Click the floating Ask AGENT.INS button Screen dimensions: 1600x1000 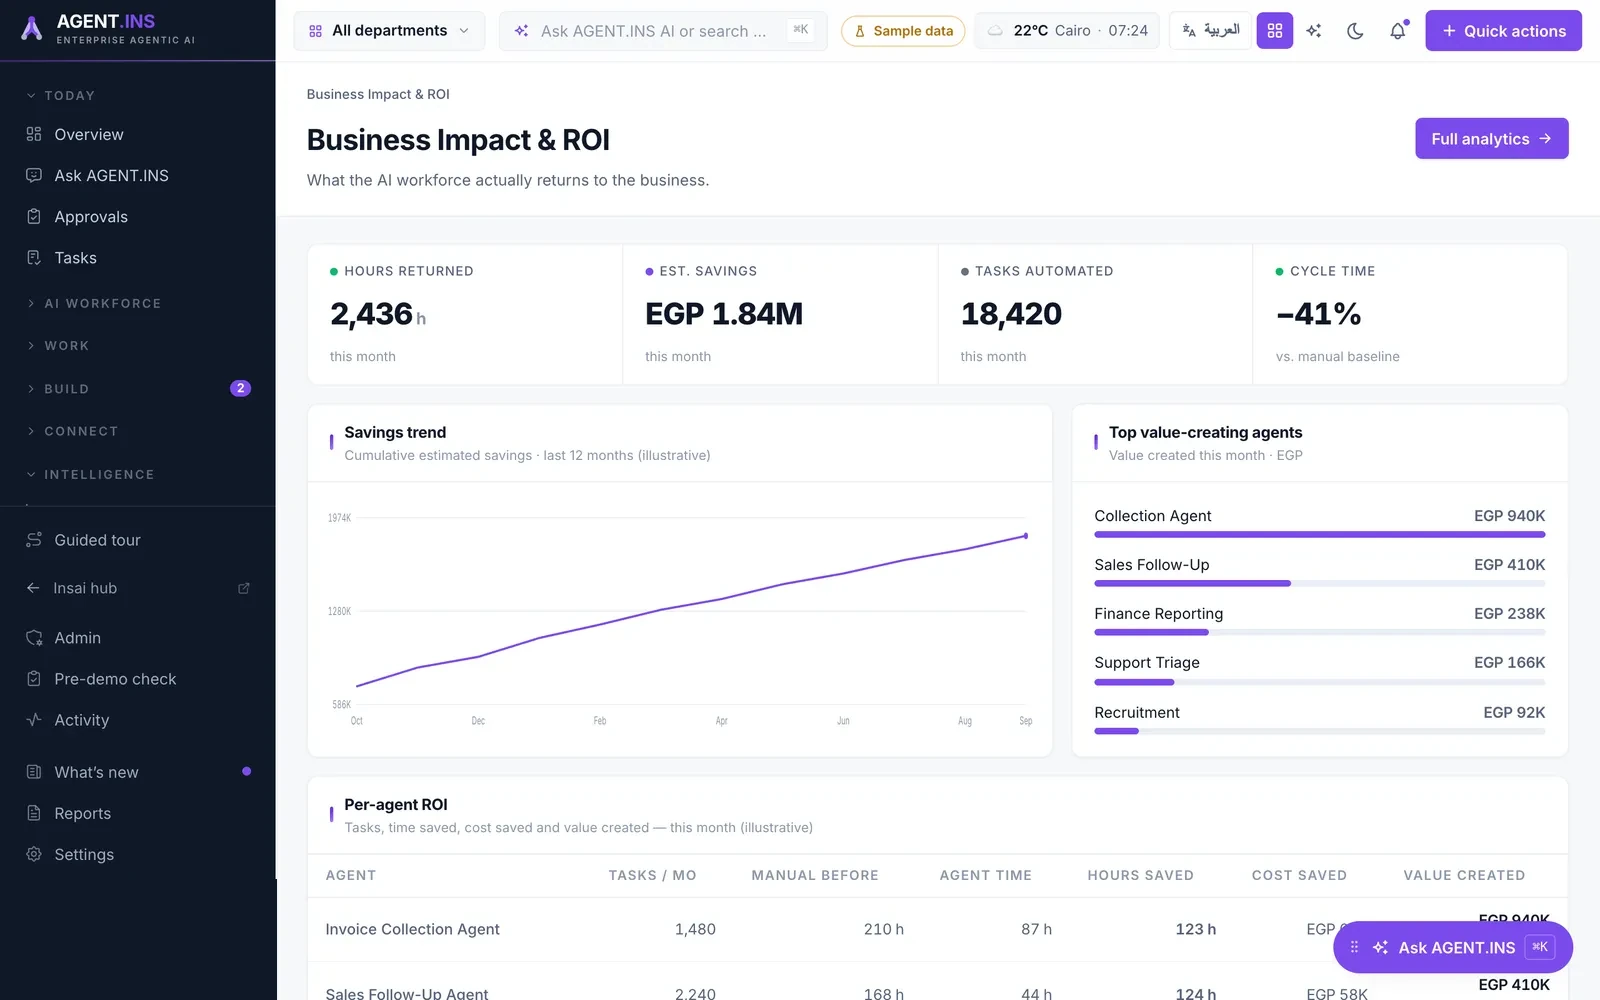1453,947
